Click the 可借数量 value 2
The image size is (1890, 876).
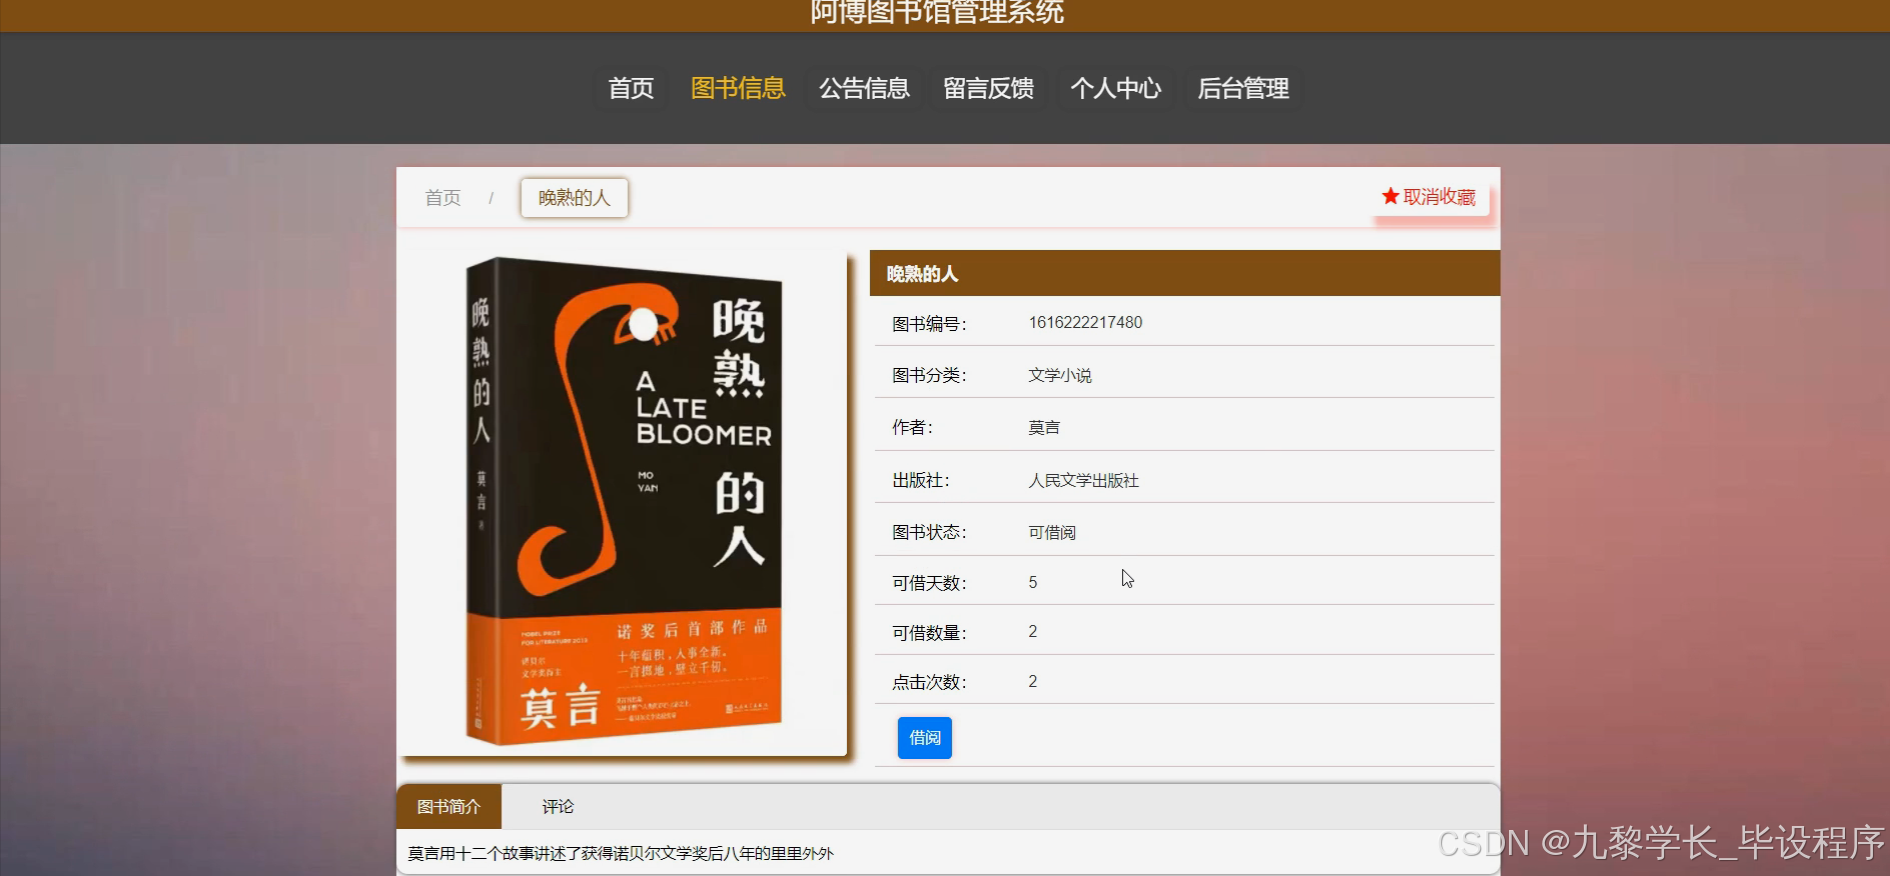pyautogui.click(x=1033, y=631)
